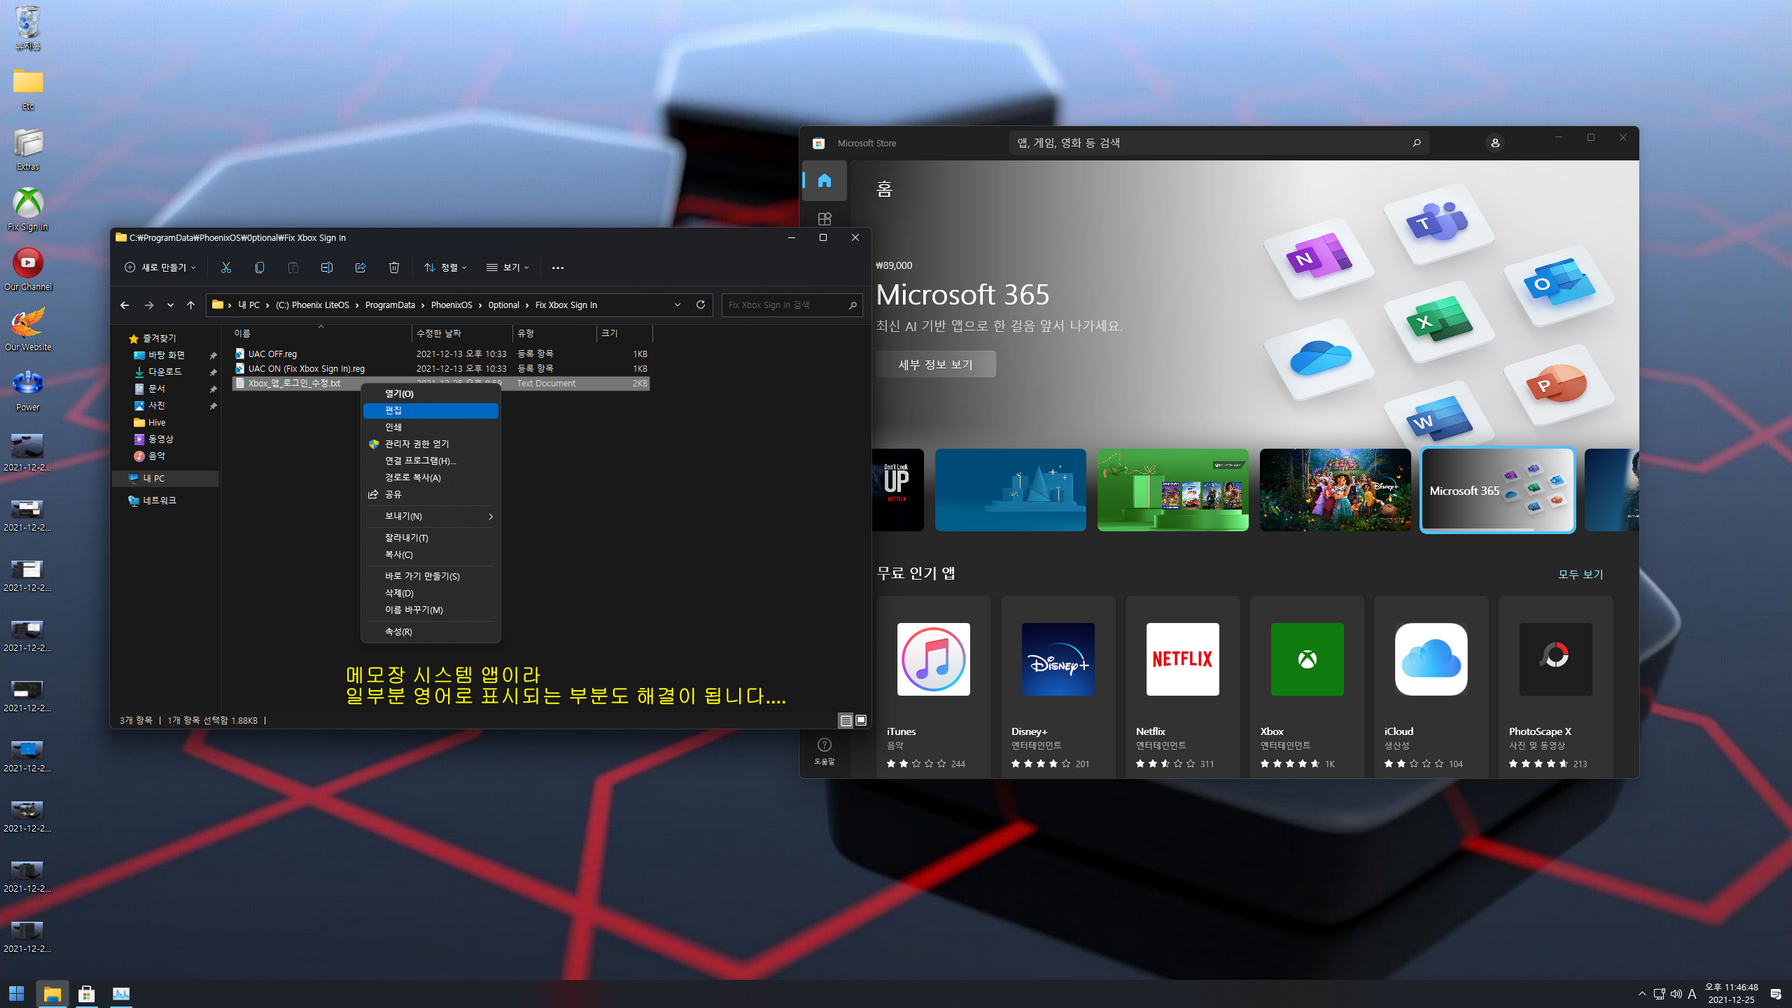This screenshot has width=1792, height=1008.
Task: Open the Netflix app card in Store
Action: coord(1182,686)
